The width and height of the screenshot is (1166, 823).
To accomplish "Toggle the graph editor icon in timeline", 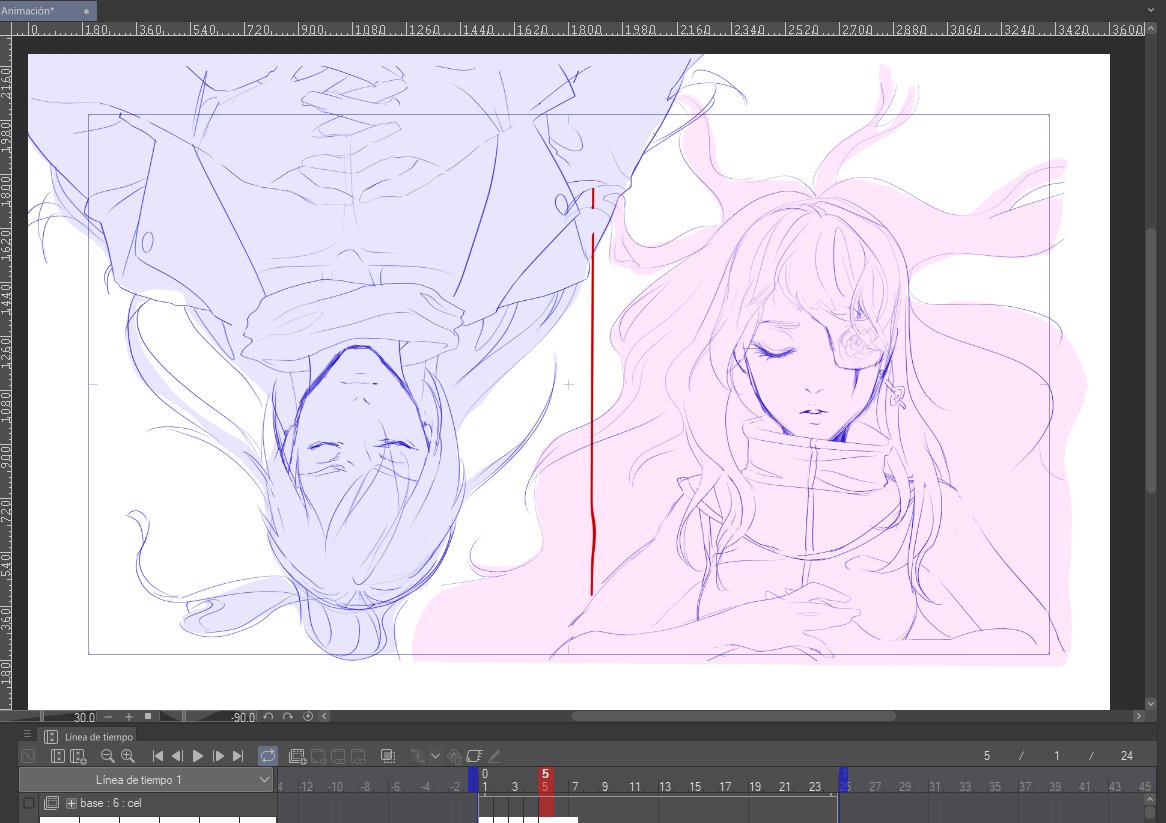I will [x=28, y=756].
